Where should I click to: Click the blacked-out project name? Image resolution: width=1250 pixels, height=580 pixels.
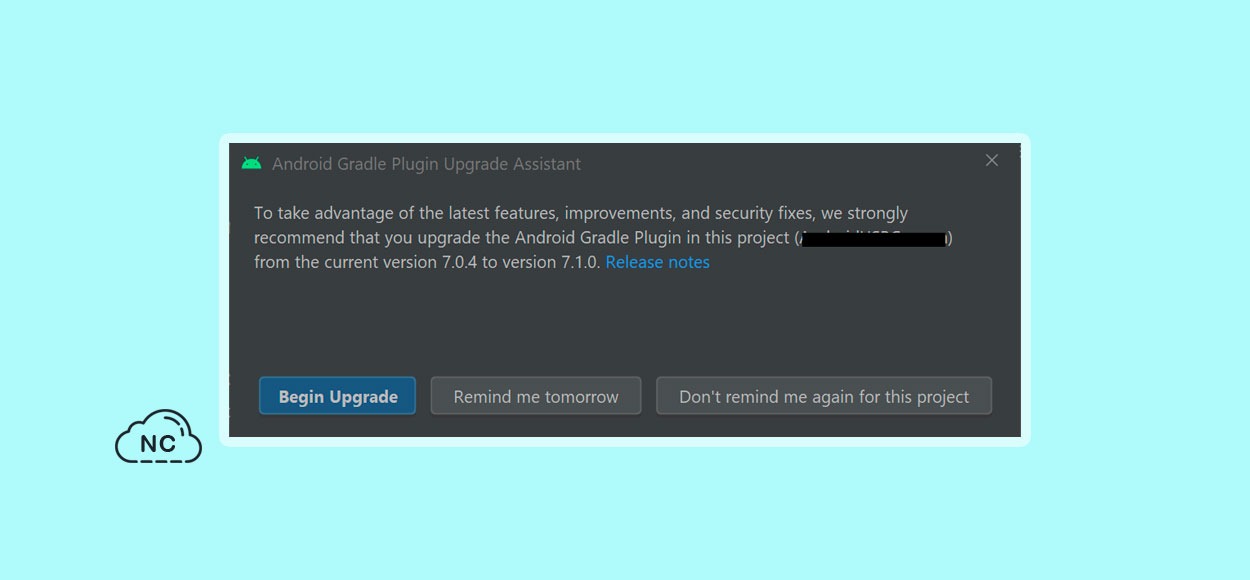[874, 238]
